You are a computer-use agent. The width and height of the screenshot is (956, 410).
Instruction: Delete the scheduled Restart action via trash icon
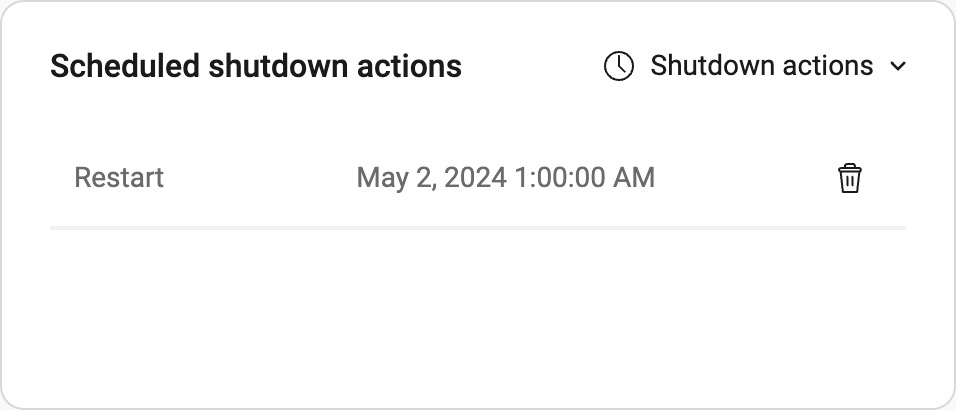[849, 178]
